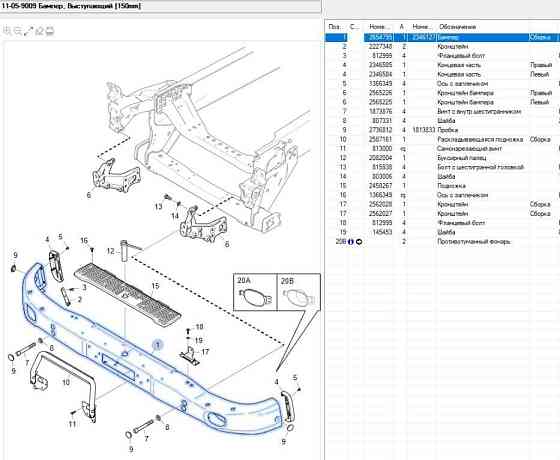Viewport: 560px width, 460px height.
Task: Select part row 803006 at position 14
Action: coord(442,176)
